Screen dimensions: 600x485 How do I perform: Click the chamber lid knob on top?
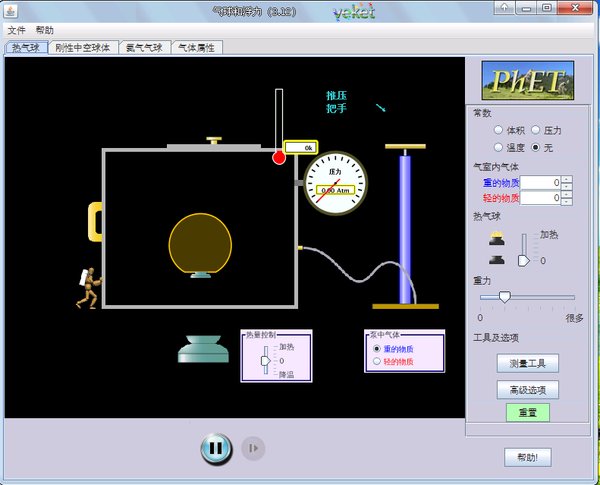pos(213,141)
